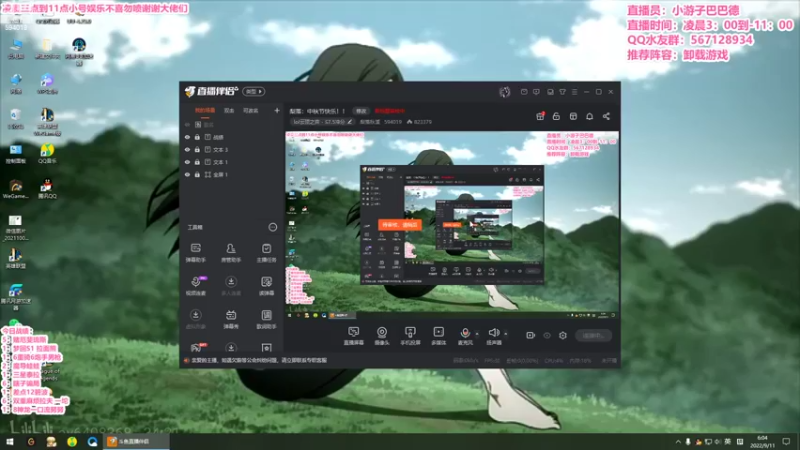Open the notification bell in the companion app
Viewport: 800px width, 450px height.
(x=589, y=116)
